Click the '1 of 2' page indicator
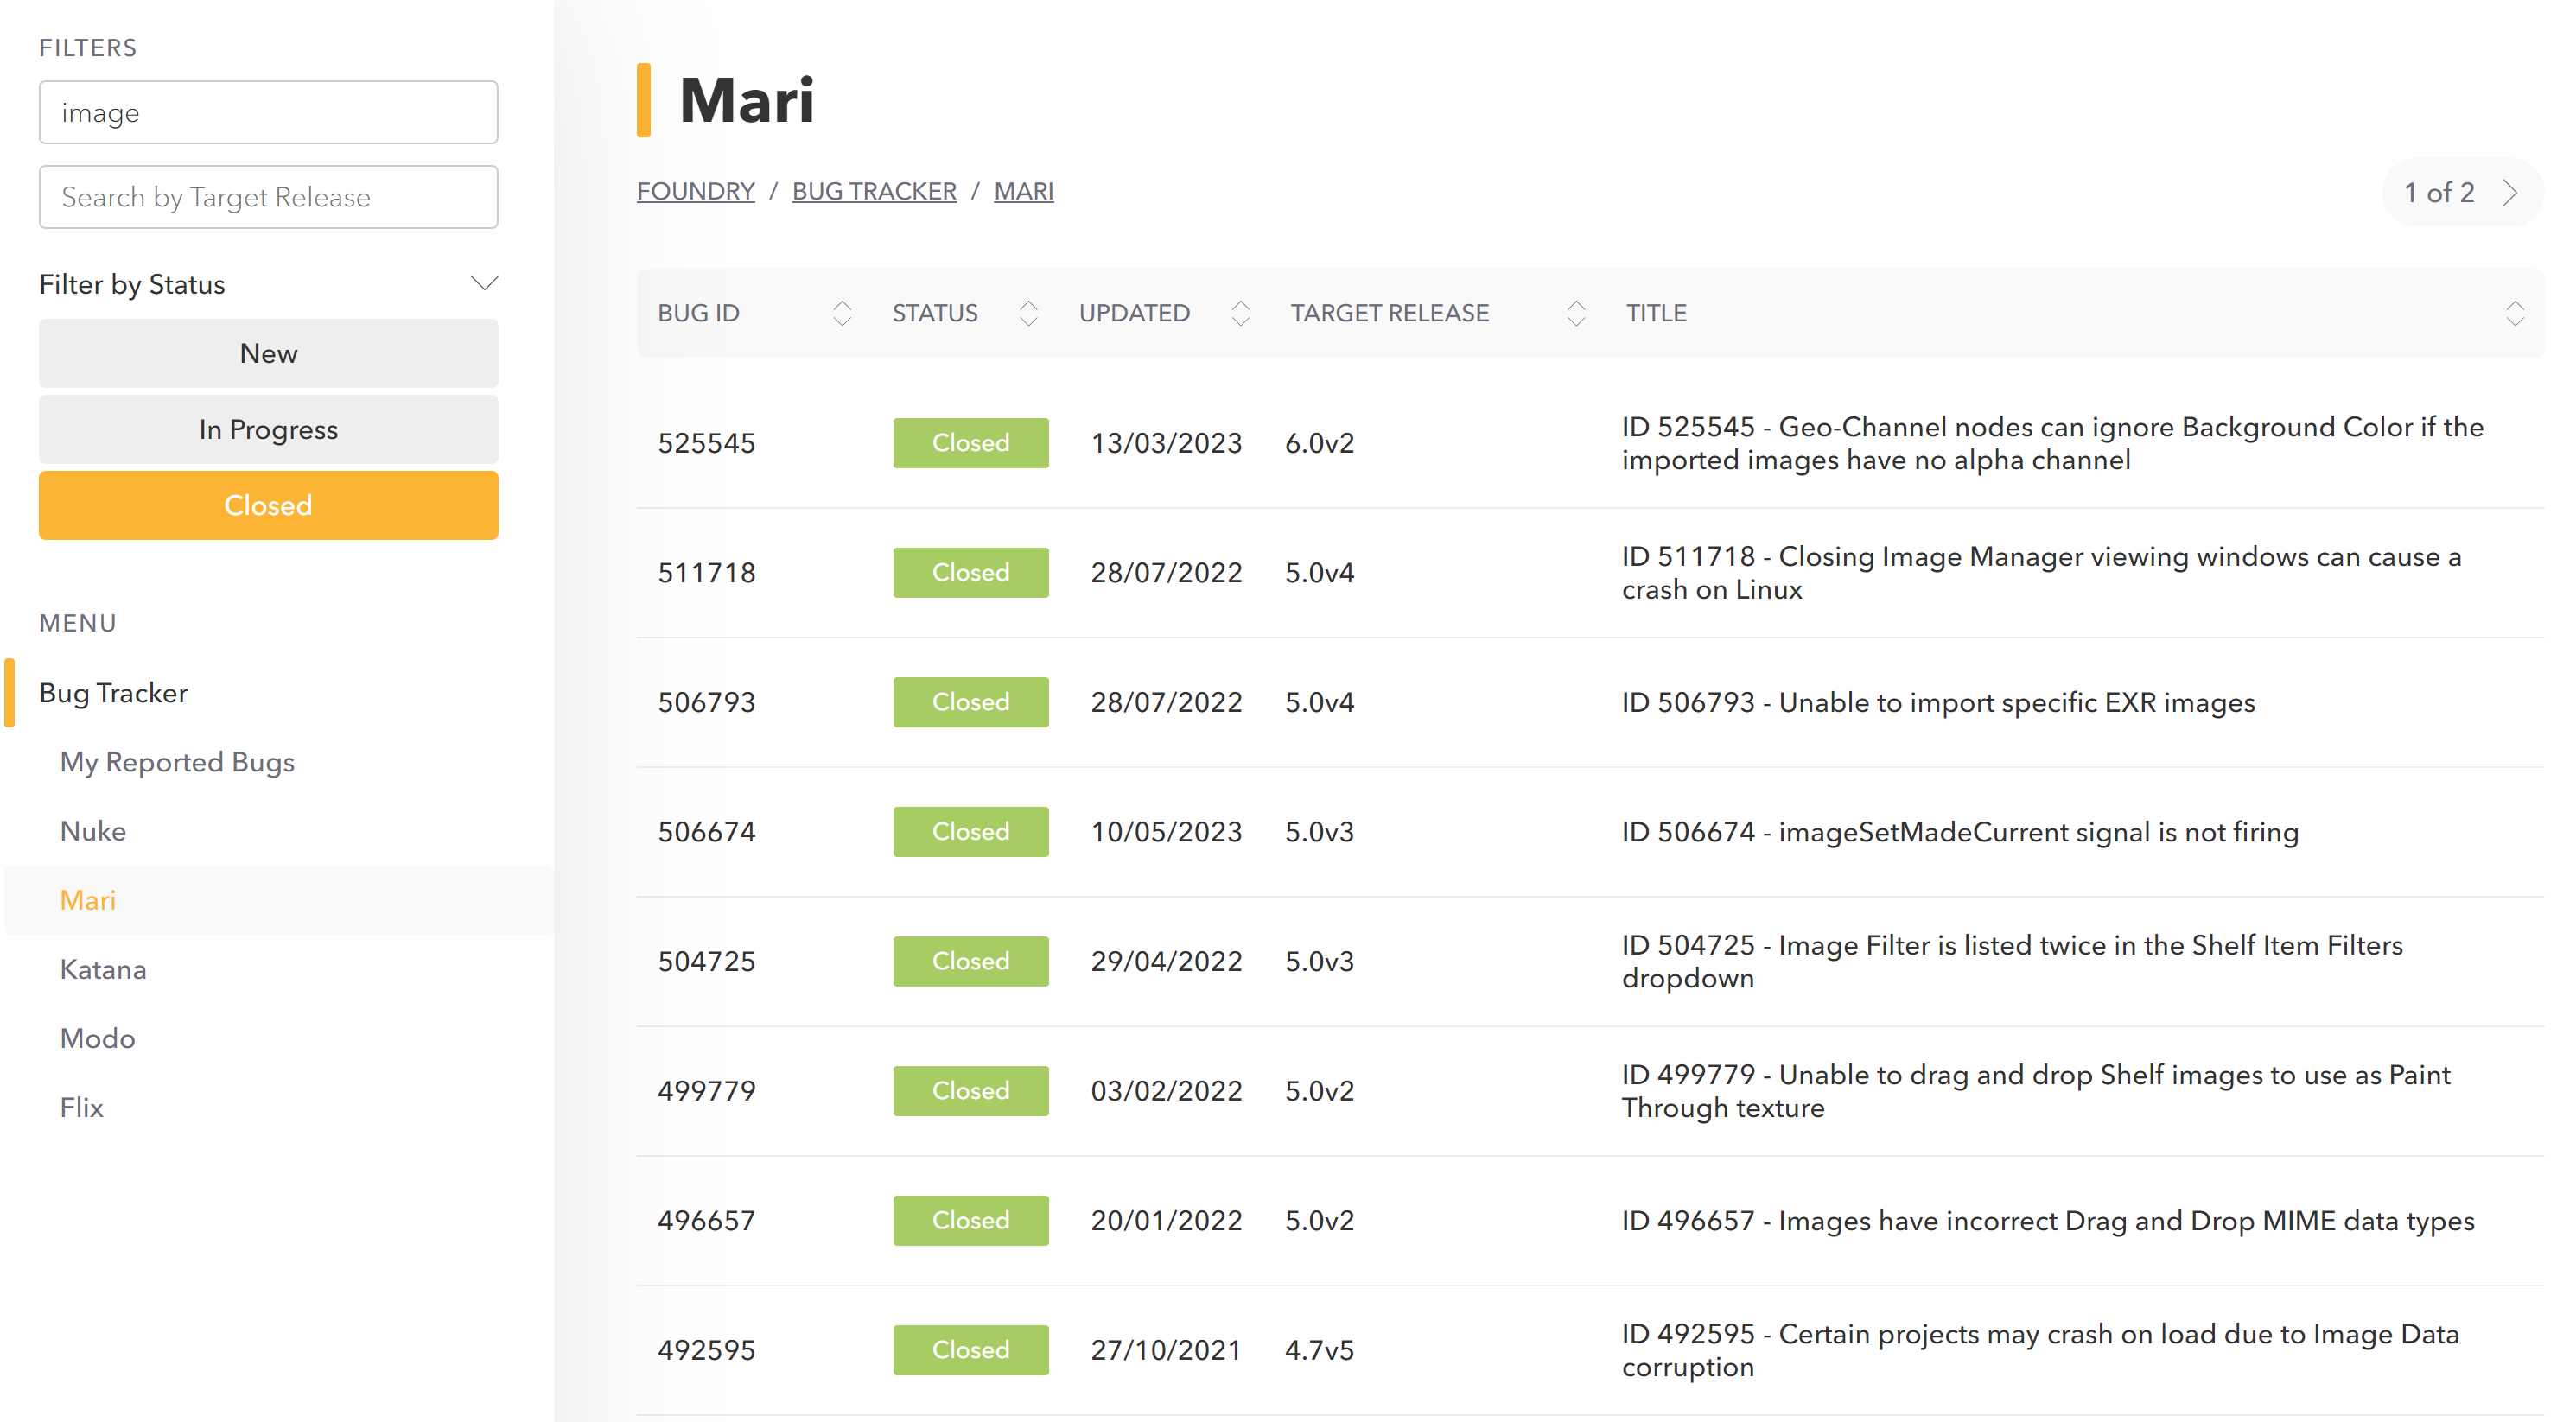2576x1422 pixels. pyautogui.click(x=2439, y=192)
